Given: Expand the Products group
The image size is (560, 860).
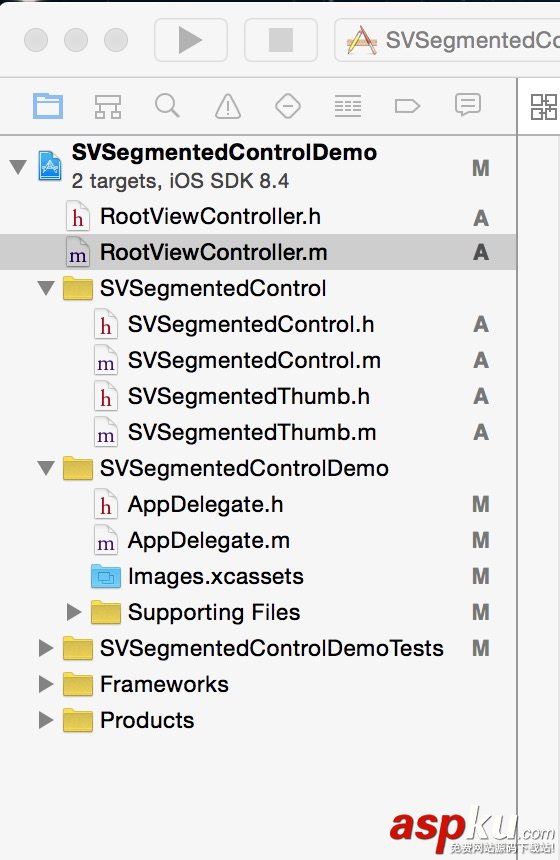Looking at the screenshot, I should pyautogui.click(x=46, y=720).
